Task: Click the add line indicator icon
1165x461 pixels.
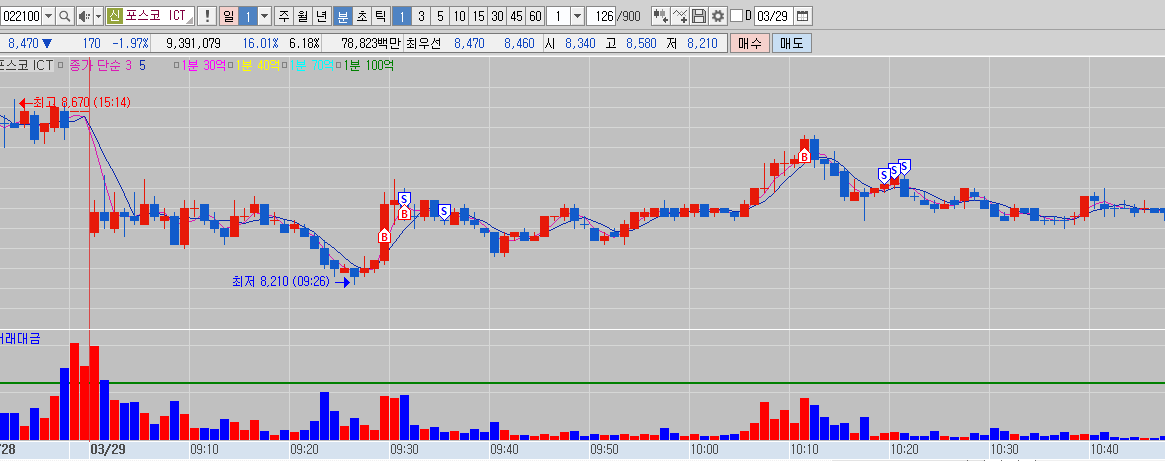Action: (680, 16)
